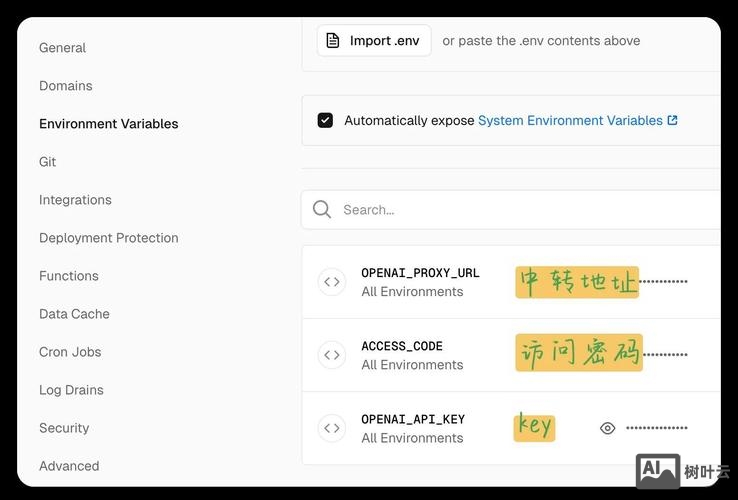
Task: Click the code icon beside OPENAI_PROXY_URL
Action: [332, 282]
